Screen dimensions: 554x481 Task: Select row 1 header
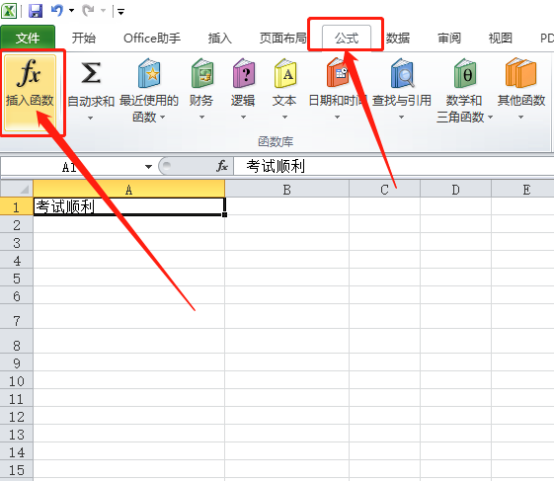click(17, 207)
